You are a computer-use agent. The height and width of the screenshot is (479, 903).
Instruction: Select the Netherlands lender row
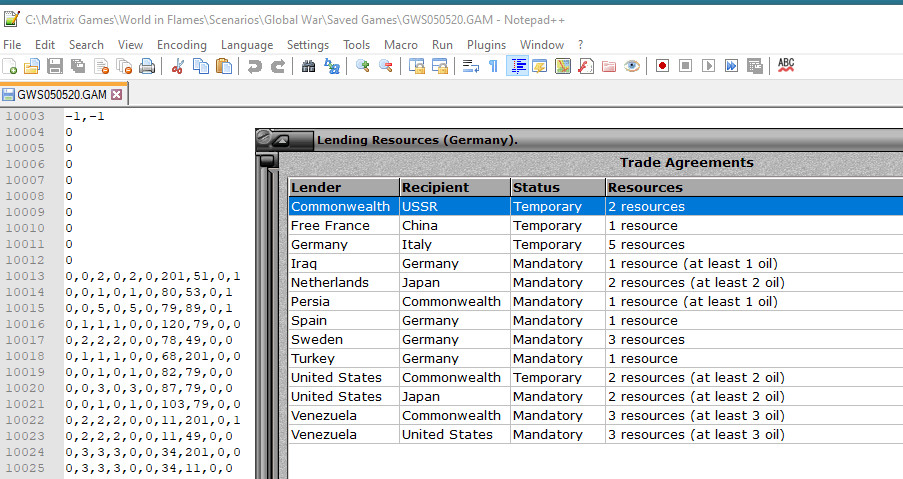point(596,282)
